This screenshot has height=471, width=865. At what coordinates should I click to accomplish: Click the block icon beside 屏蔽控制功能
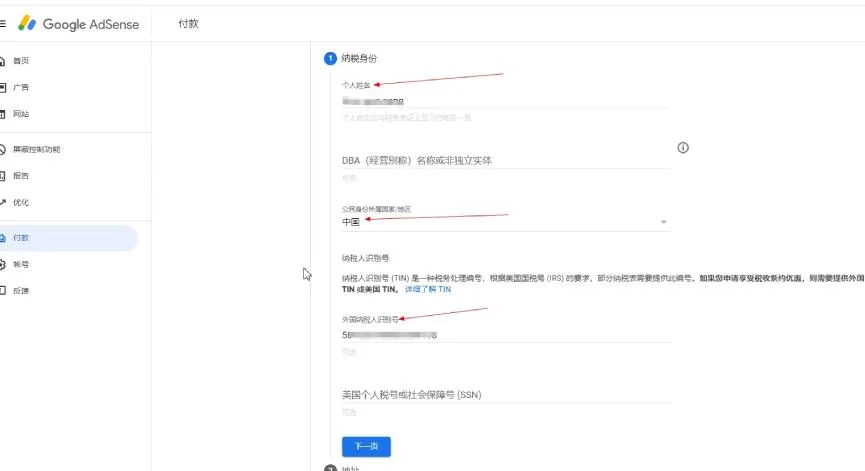pyautogui.click(x=2, y=149)
